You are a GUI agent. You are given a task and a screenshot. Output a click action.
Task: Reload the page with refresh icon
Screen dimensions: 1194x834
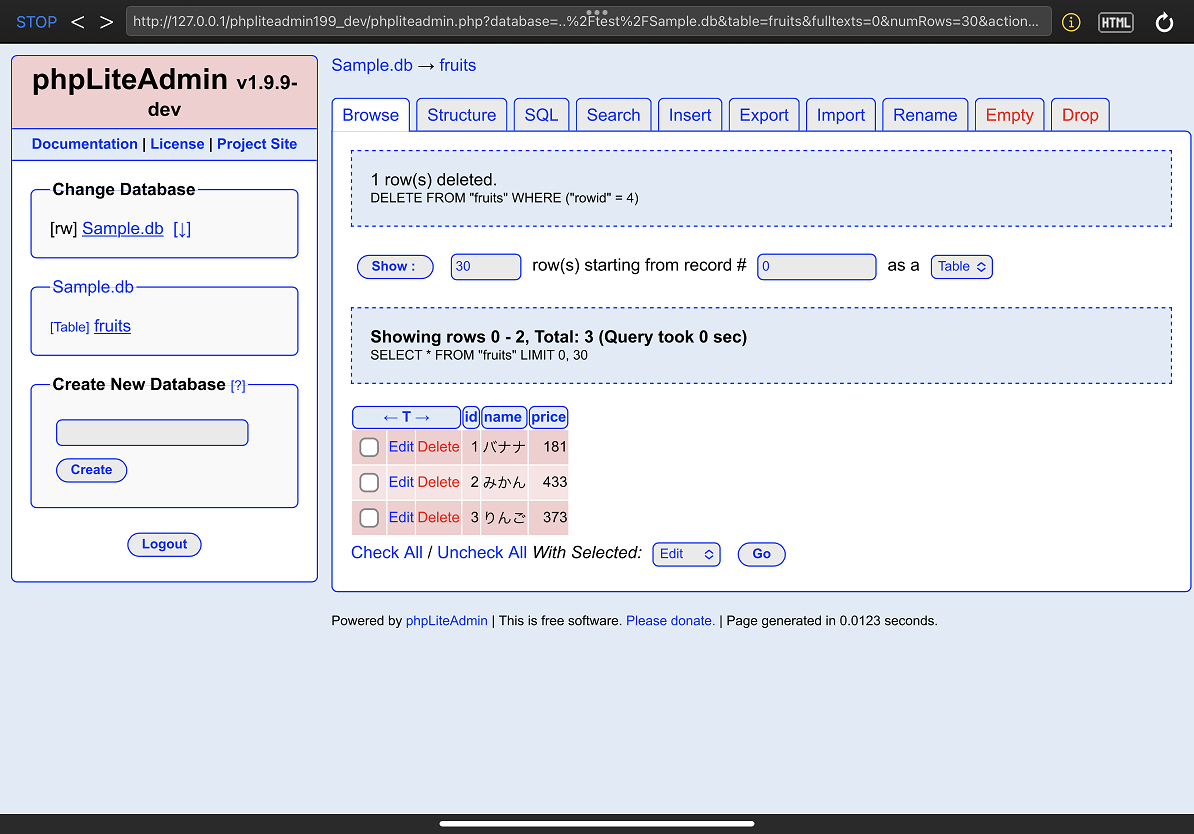pyautogui.click(x=1164, y=22)
